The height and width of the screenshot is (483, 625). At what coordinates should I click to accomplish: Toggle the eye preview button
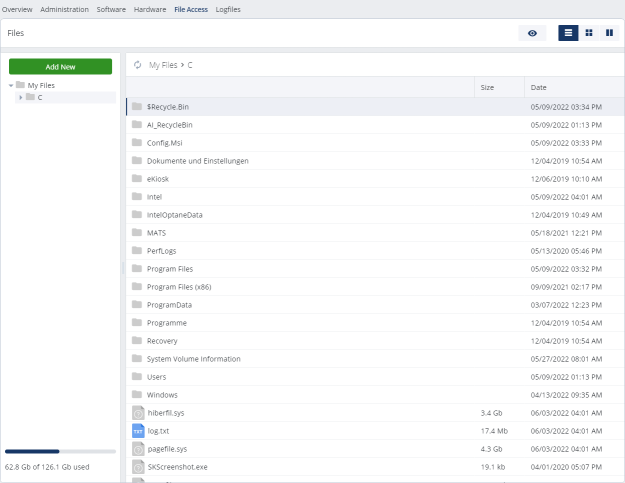click(532, 33)
